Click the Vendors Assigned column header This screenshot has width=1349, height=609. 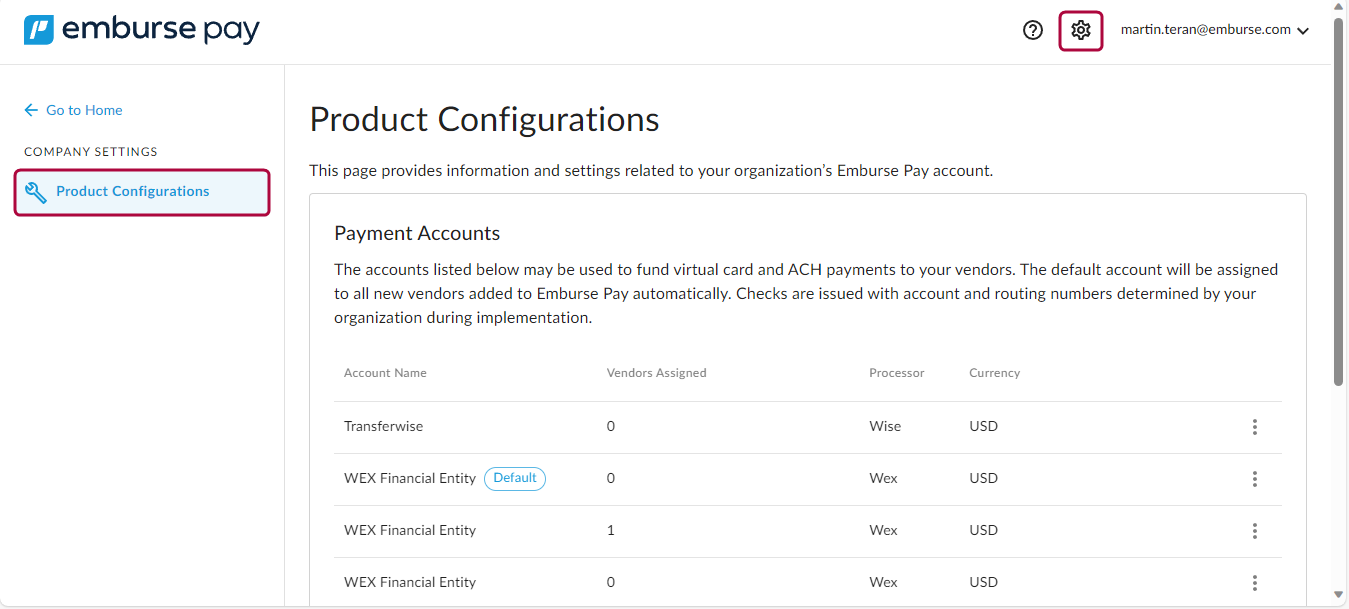(656, 373)
